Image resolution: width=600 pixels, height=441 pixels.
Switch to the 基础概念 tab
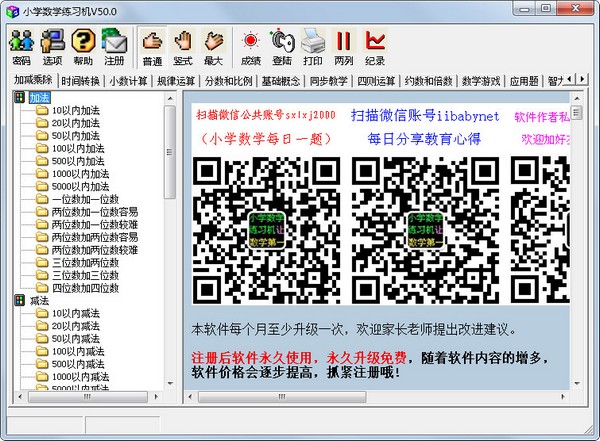coord(281,81)
